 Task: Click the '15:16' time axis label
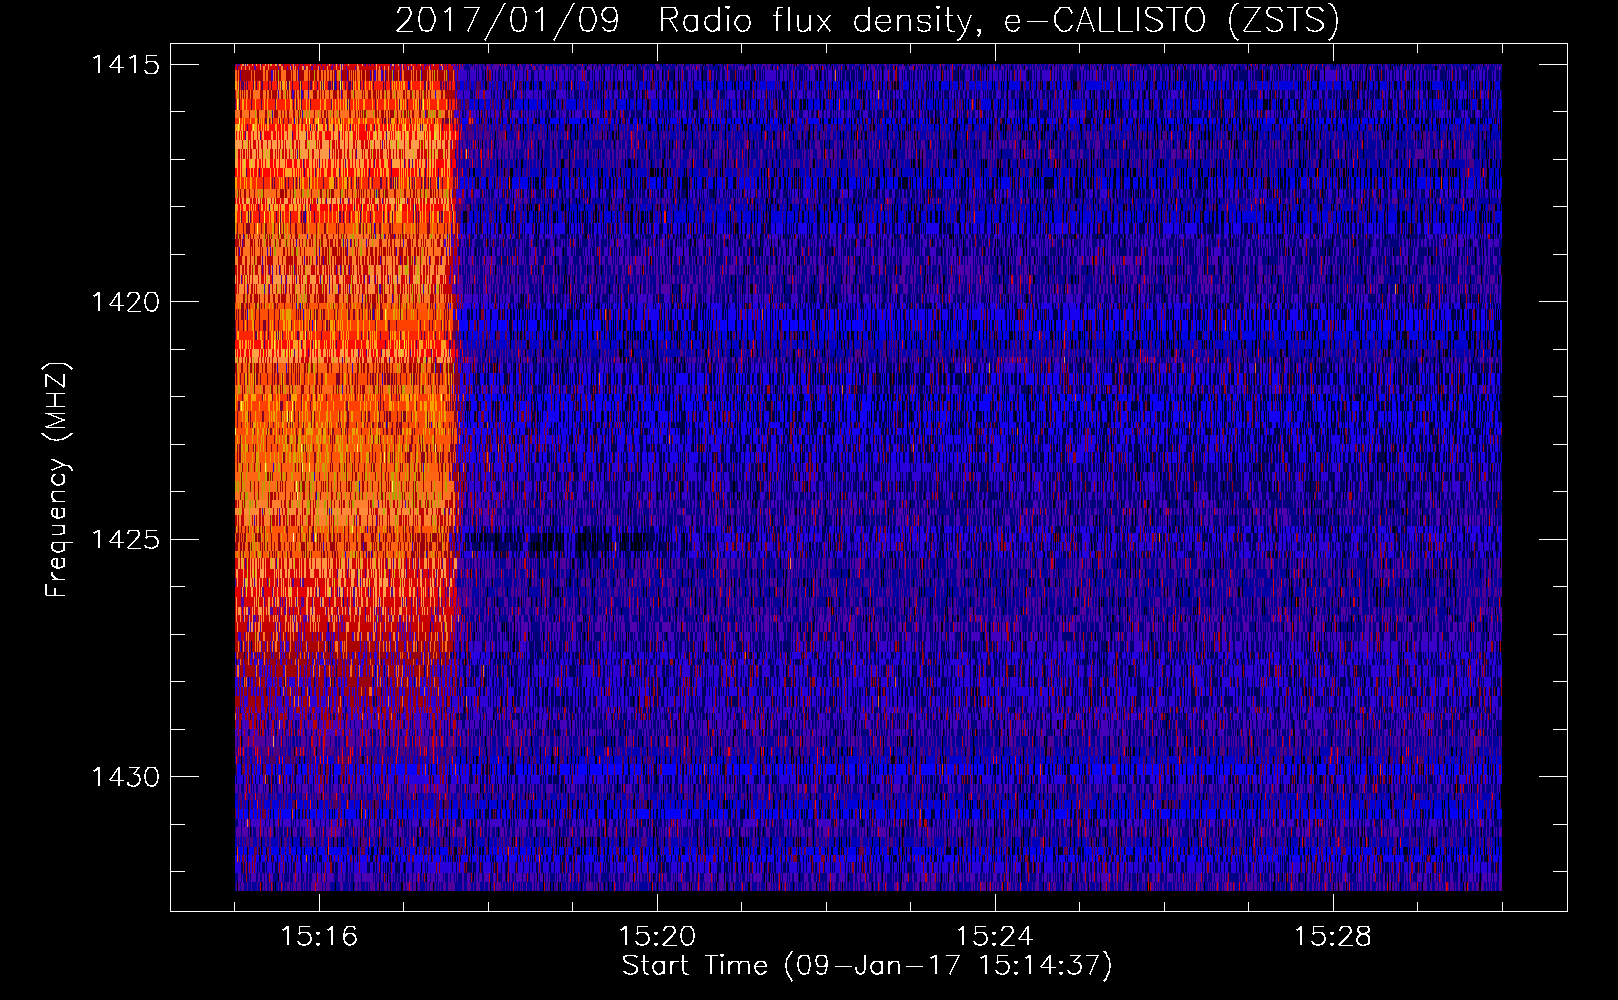coord(319,937)
